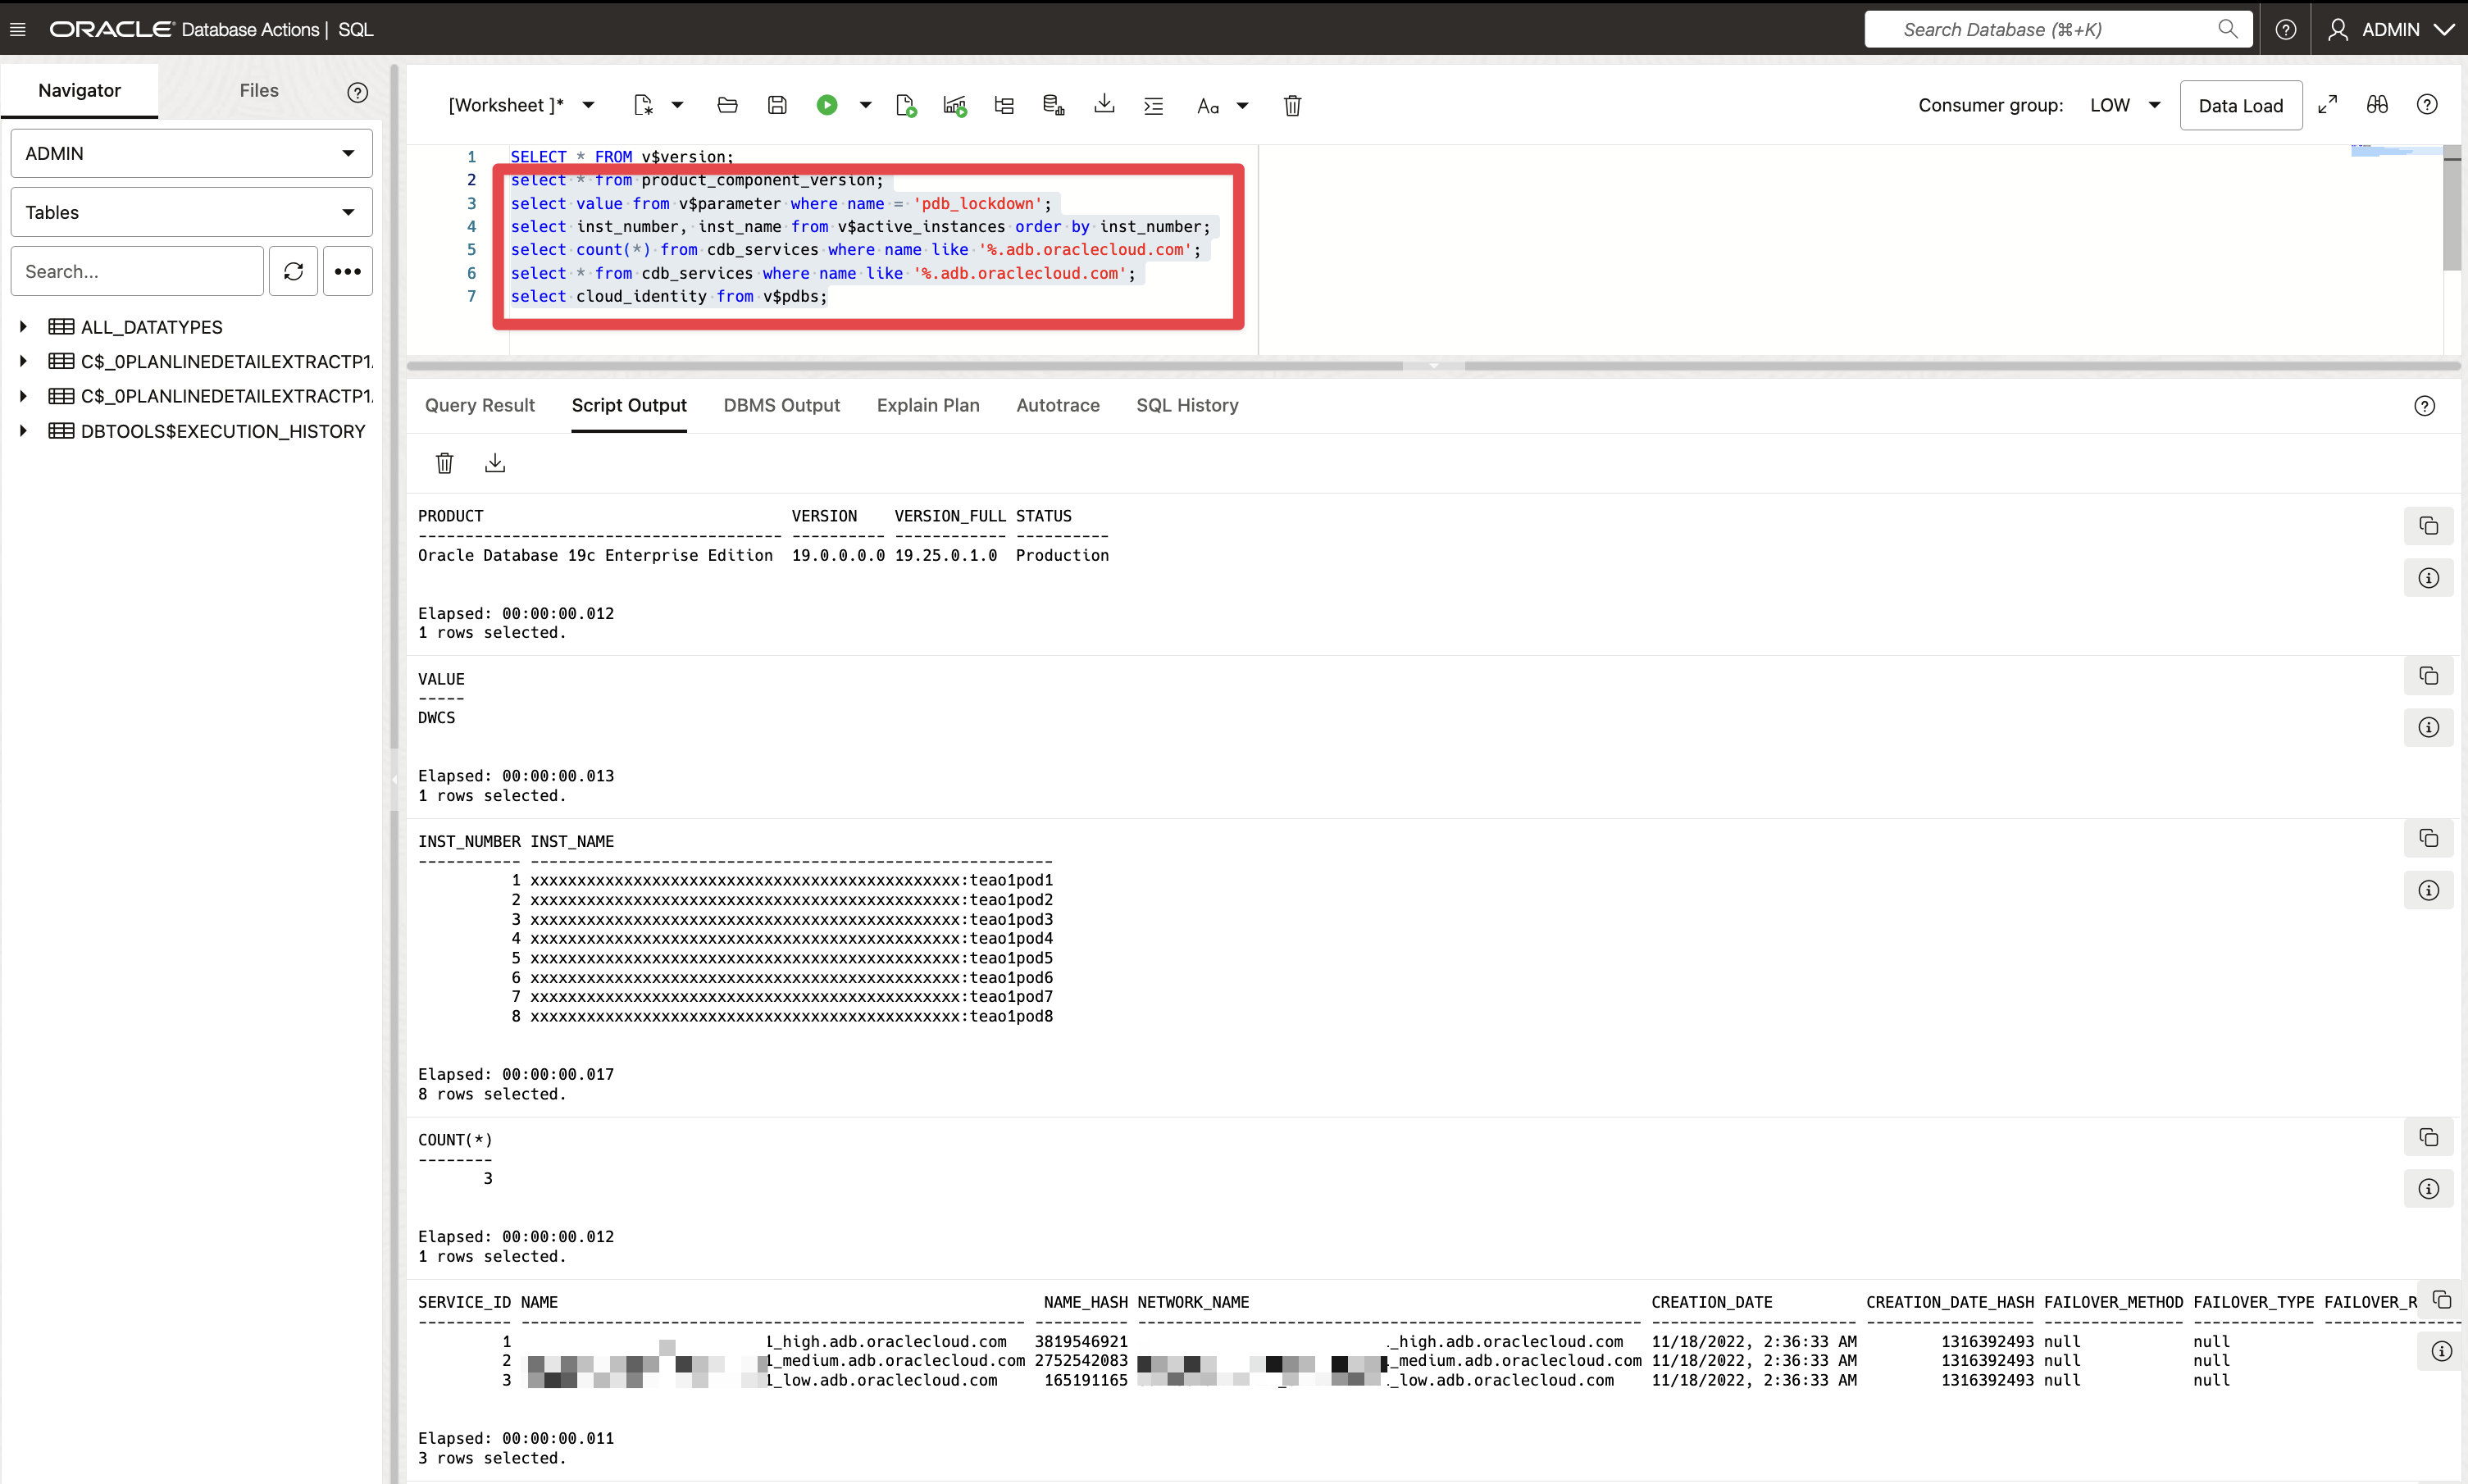Open the ADMIN schema dropdown
This screenshot has height=1484, width=2468.
pos(191,153)
